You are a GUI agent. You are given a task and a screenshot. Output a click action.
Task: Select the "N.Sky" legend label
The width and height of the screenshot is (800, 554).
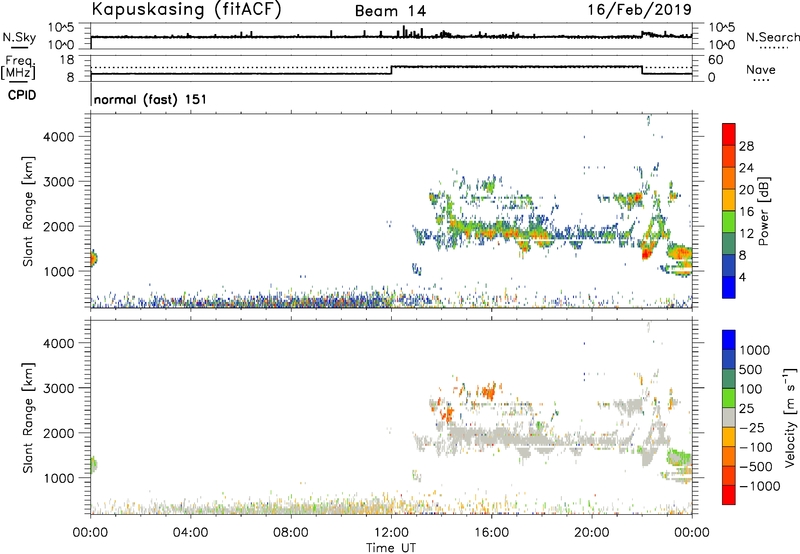tap(19, 38)
